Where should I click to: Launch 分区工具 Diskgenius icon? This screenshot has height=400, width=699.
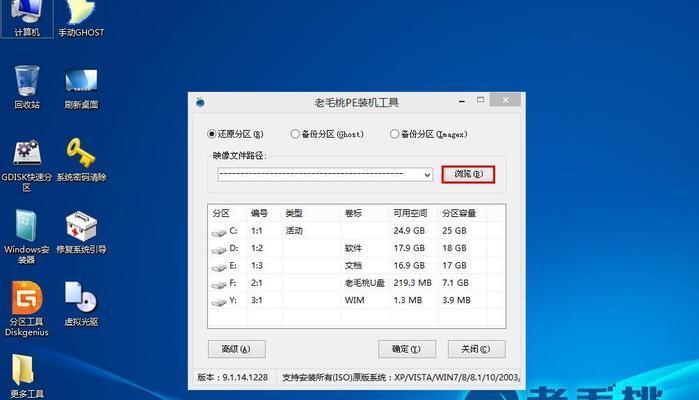point(27,309)
